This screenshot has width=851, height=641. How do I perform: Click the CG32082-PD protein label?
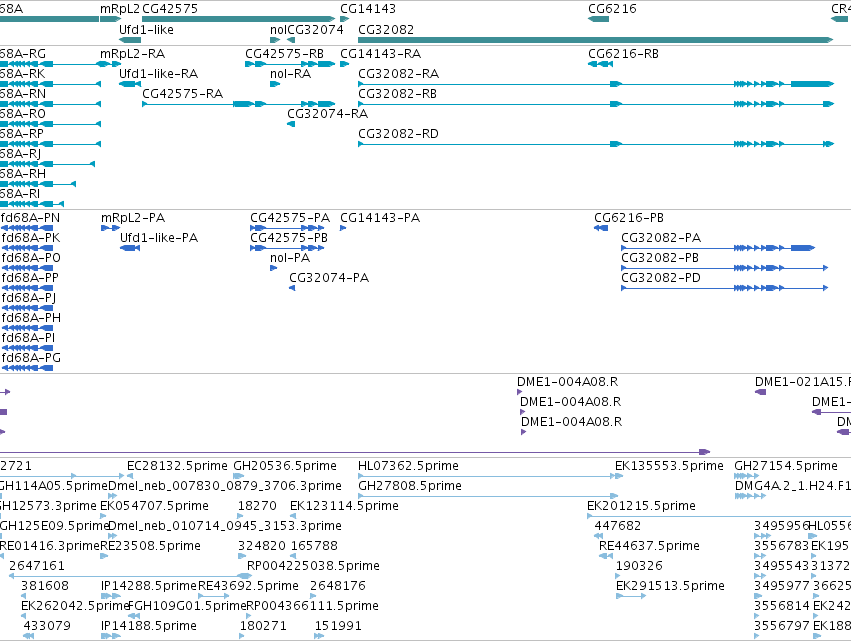point(661,278)
